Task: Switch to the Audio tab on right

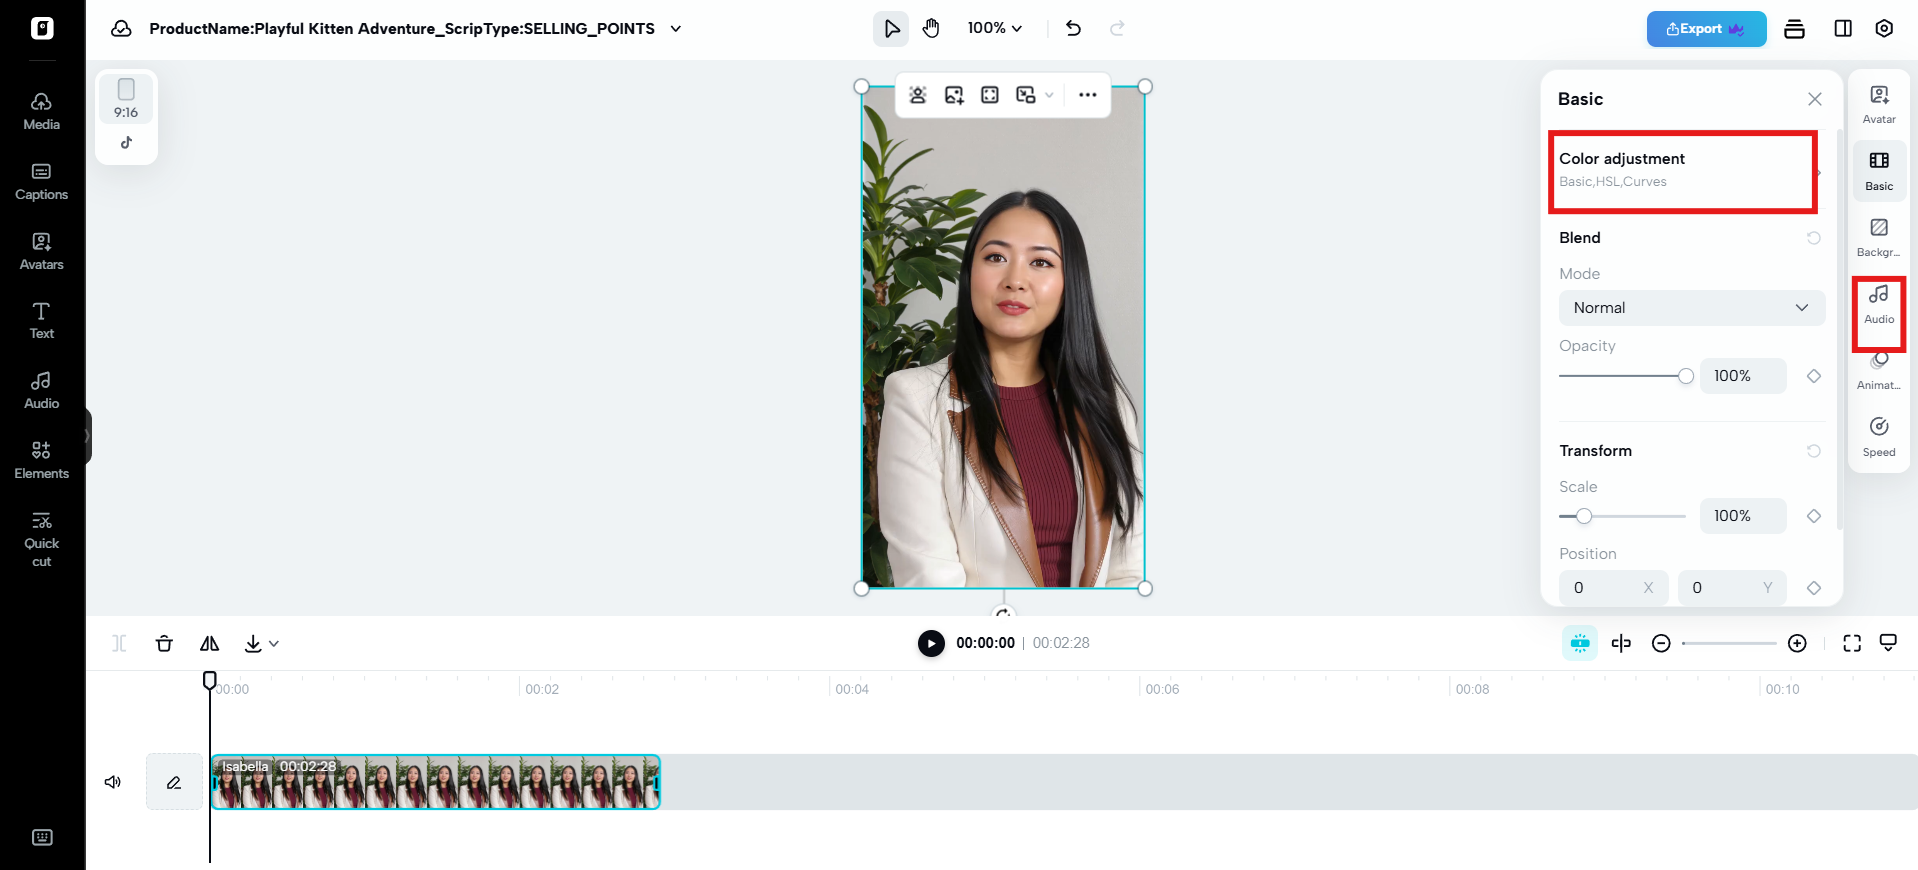Action: [x=1878, y=304]
